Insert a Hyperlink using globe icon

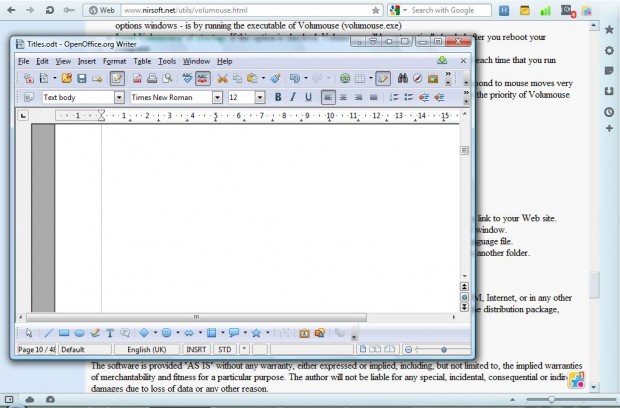[344, 78]
